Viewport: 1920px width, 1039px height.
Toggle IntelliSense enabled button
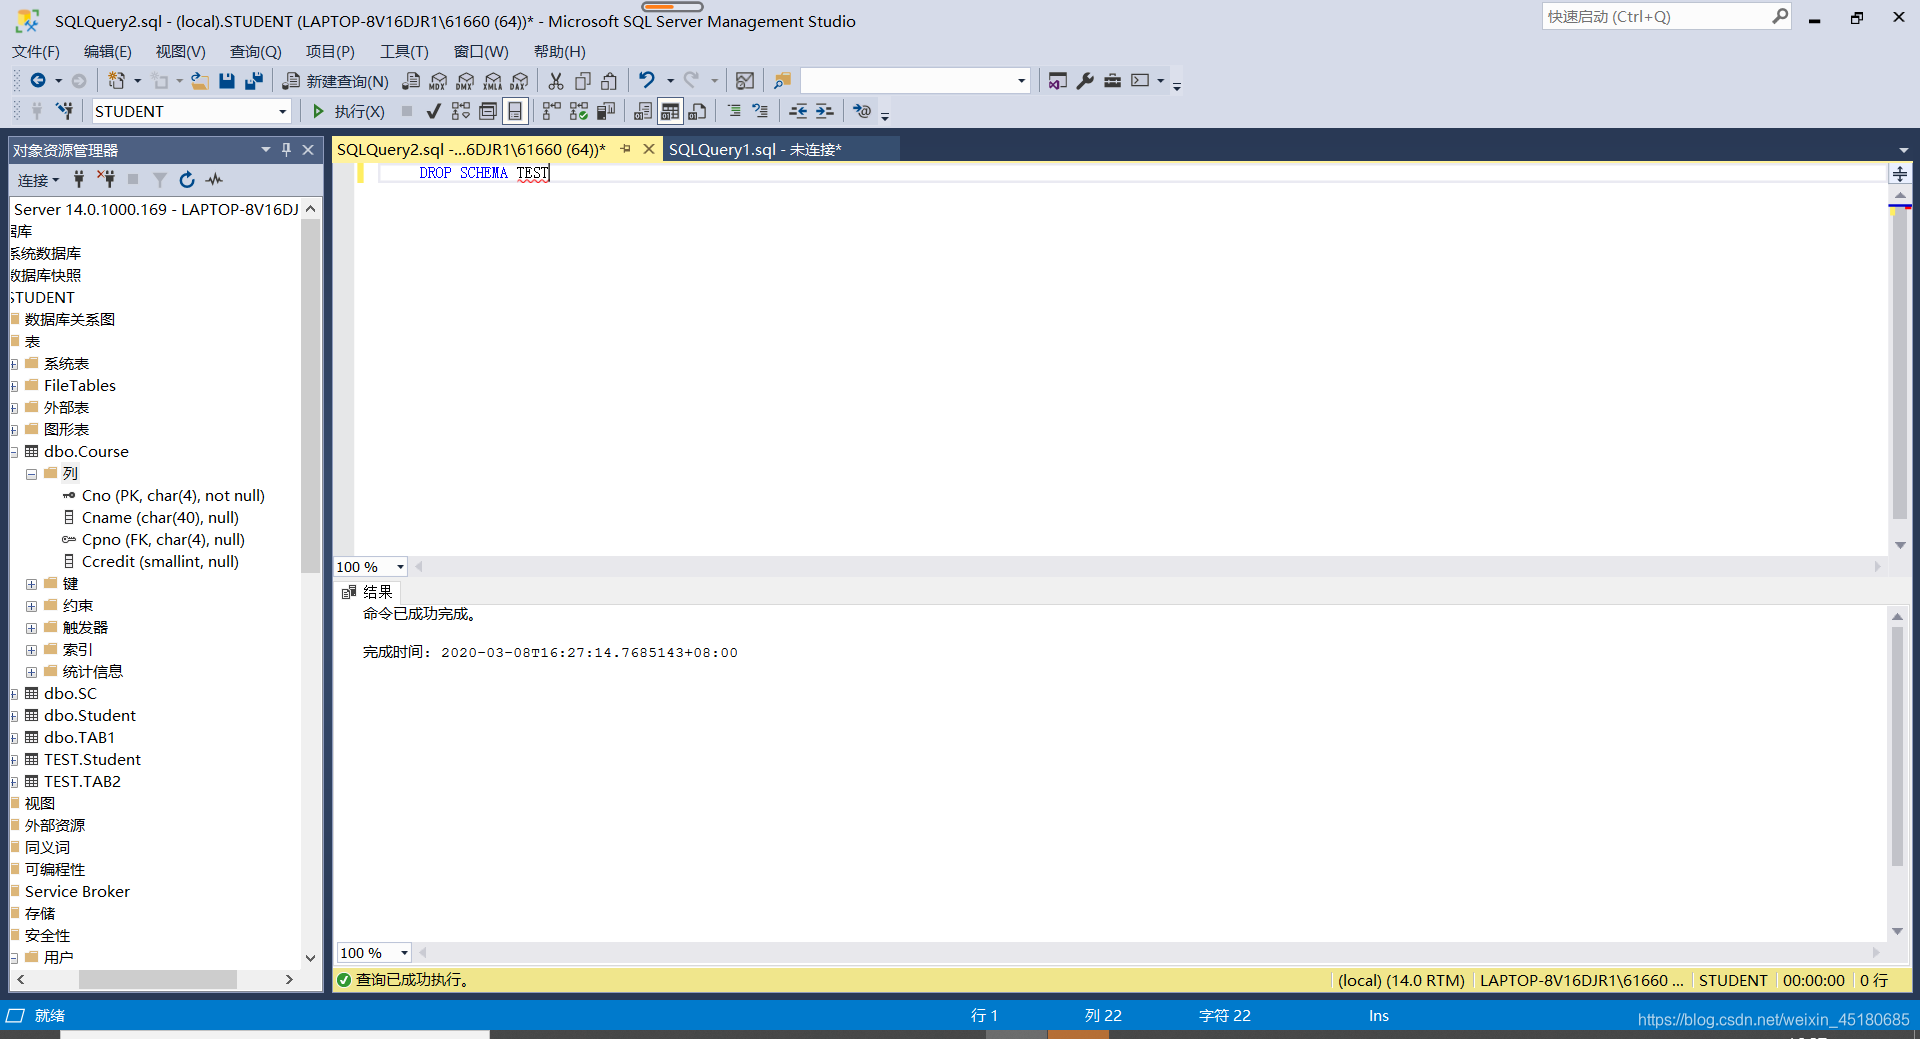click(514, 111)
